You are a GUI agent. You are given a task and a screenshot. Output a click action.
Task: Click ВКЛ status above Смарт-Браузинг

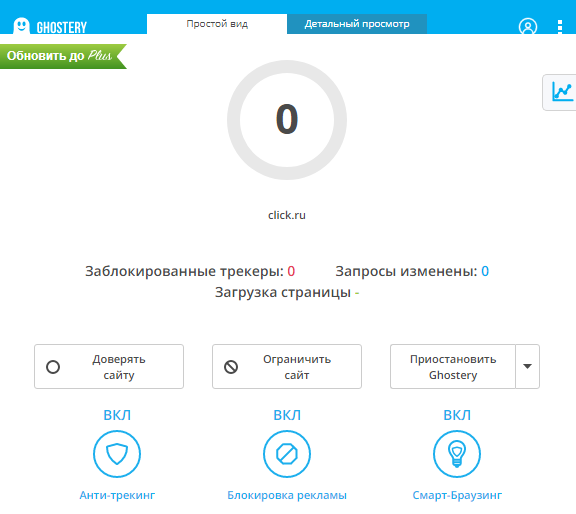click(x=457, y=415)
